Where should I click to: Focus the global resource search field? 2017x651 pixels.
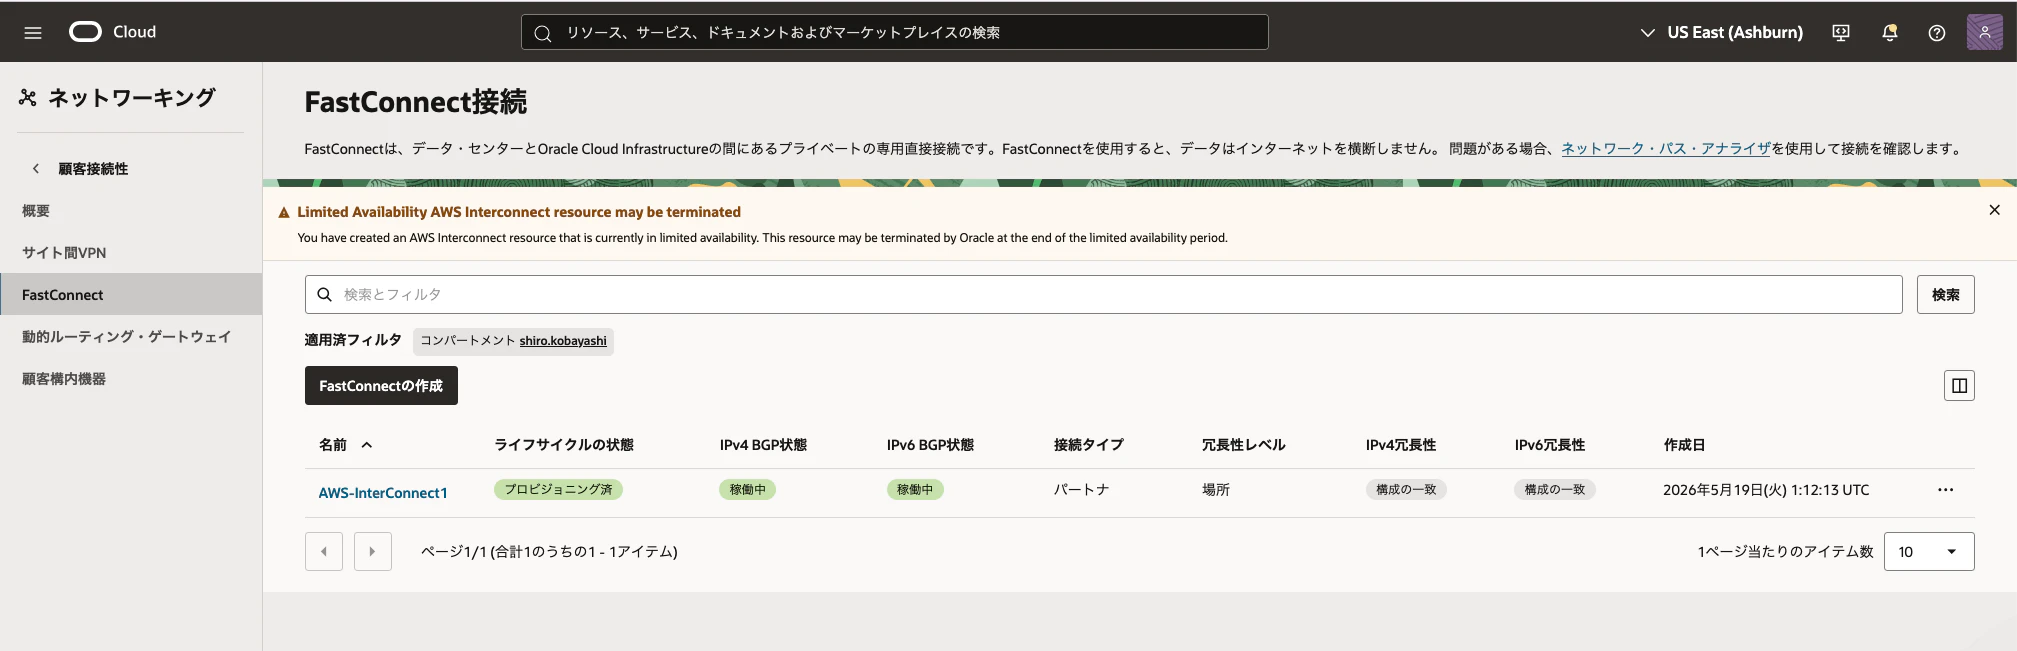pyautogui.click(x=894, y=32)
